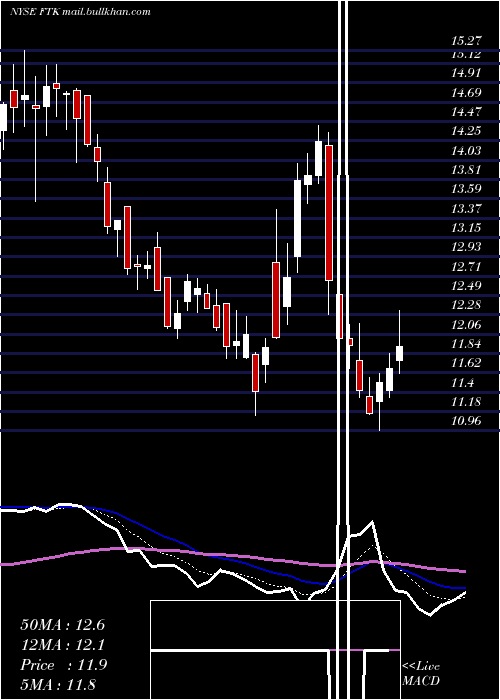500x700 pixels.
Task: Select the 12.28 price axis label
Action: 466,305
